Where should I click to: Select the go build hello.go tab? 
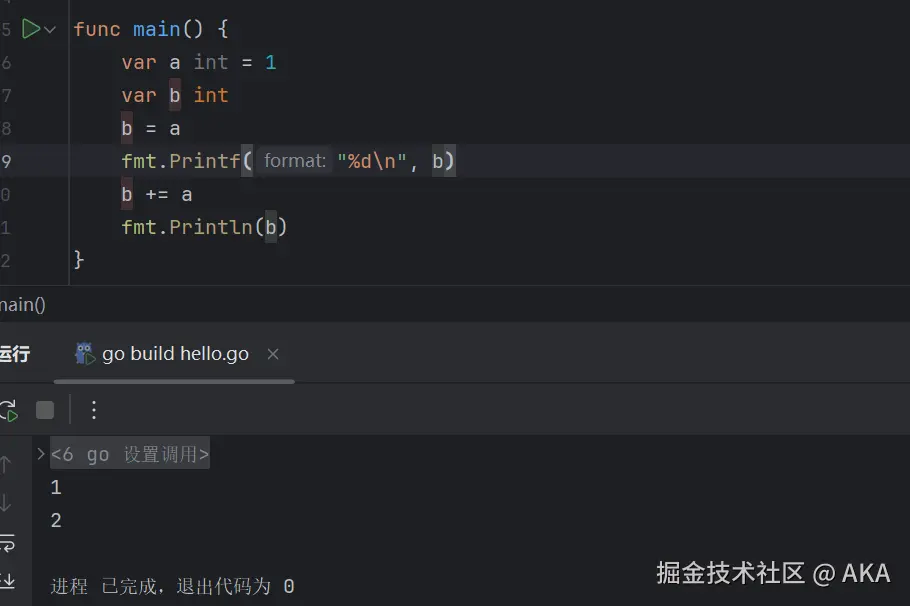tap(175, 354)
